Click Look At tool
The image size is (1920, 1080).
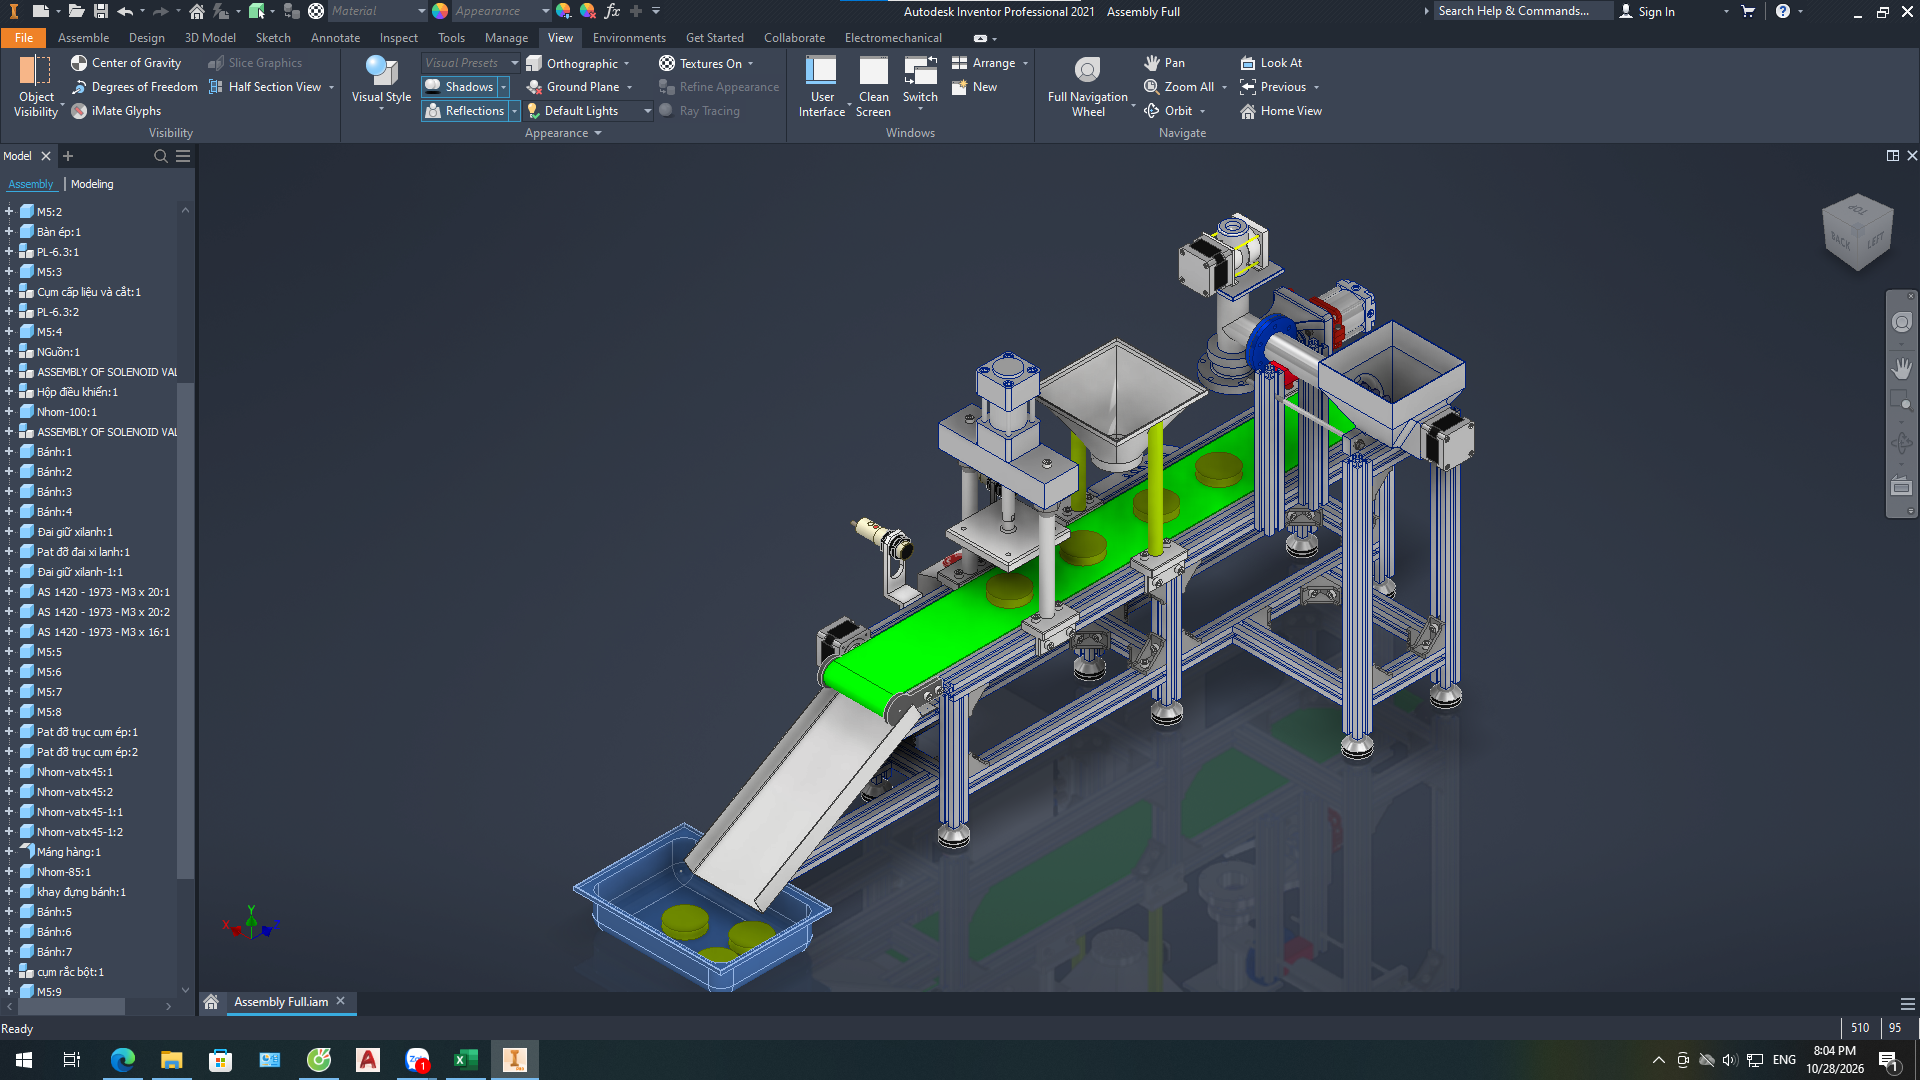point(1271,63)
